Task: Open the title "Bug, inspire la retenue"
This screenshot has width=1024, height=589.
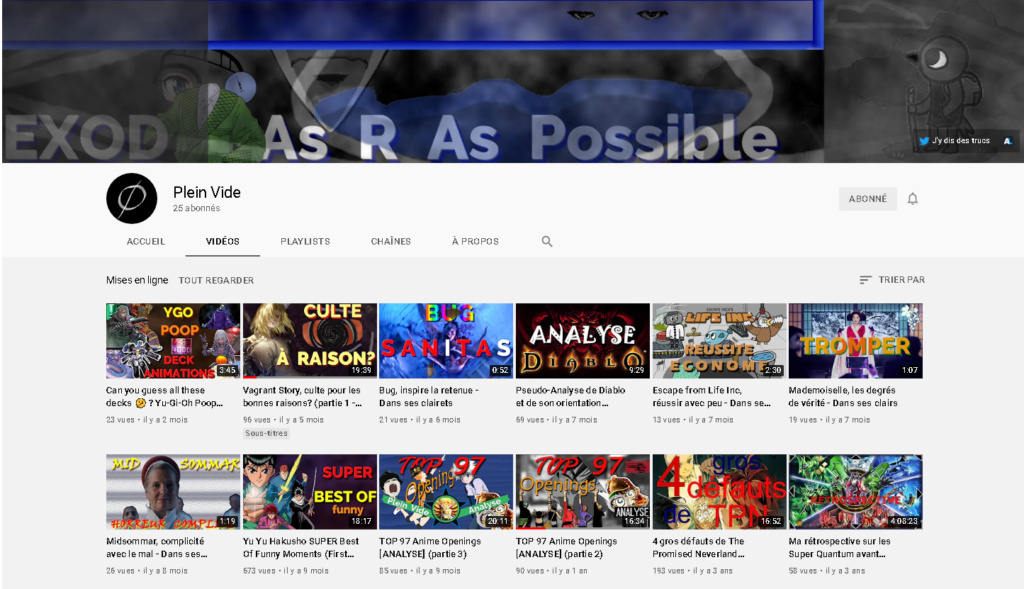Action: point(429,396)
